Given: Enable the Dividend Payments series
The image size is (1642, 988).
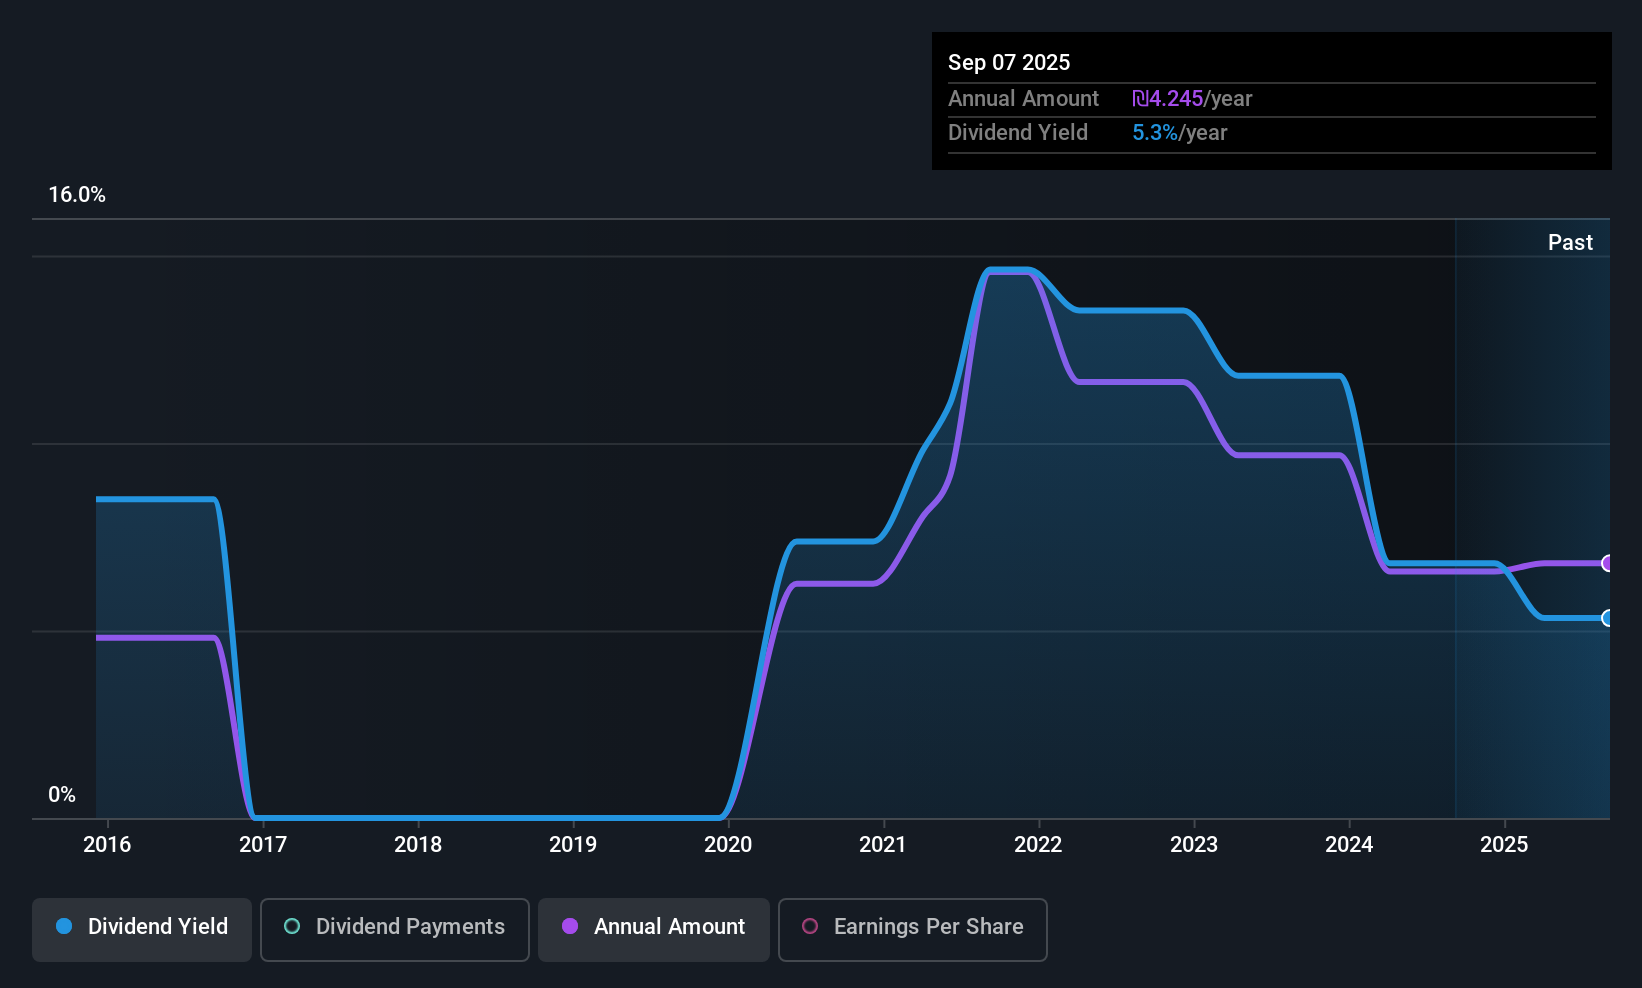Looking at the screenshot, I should tap(394, 929).
